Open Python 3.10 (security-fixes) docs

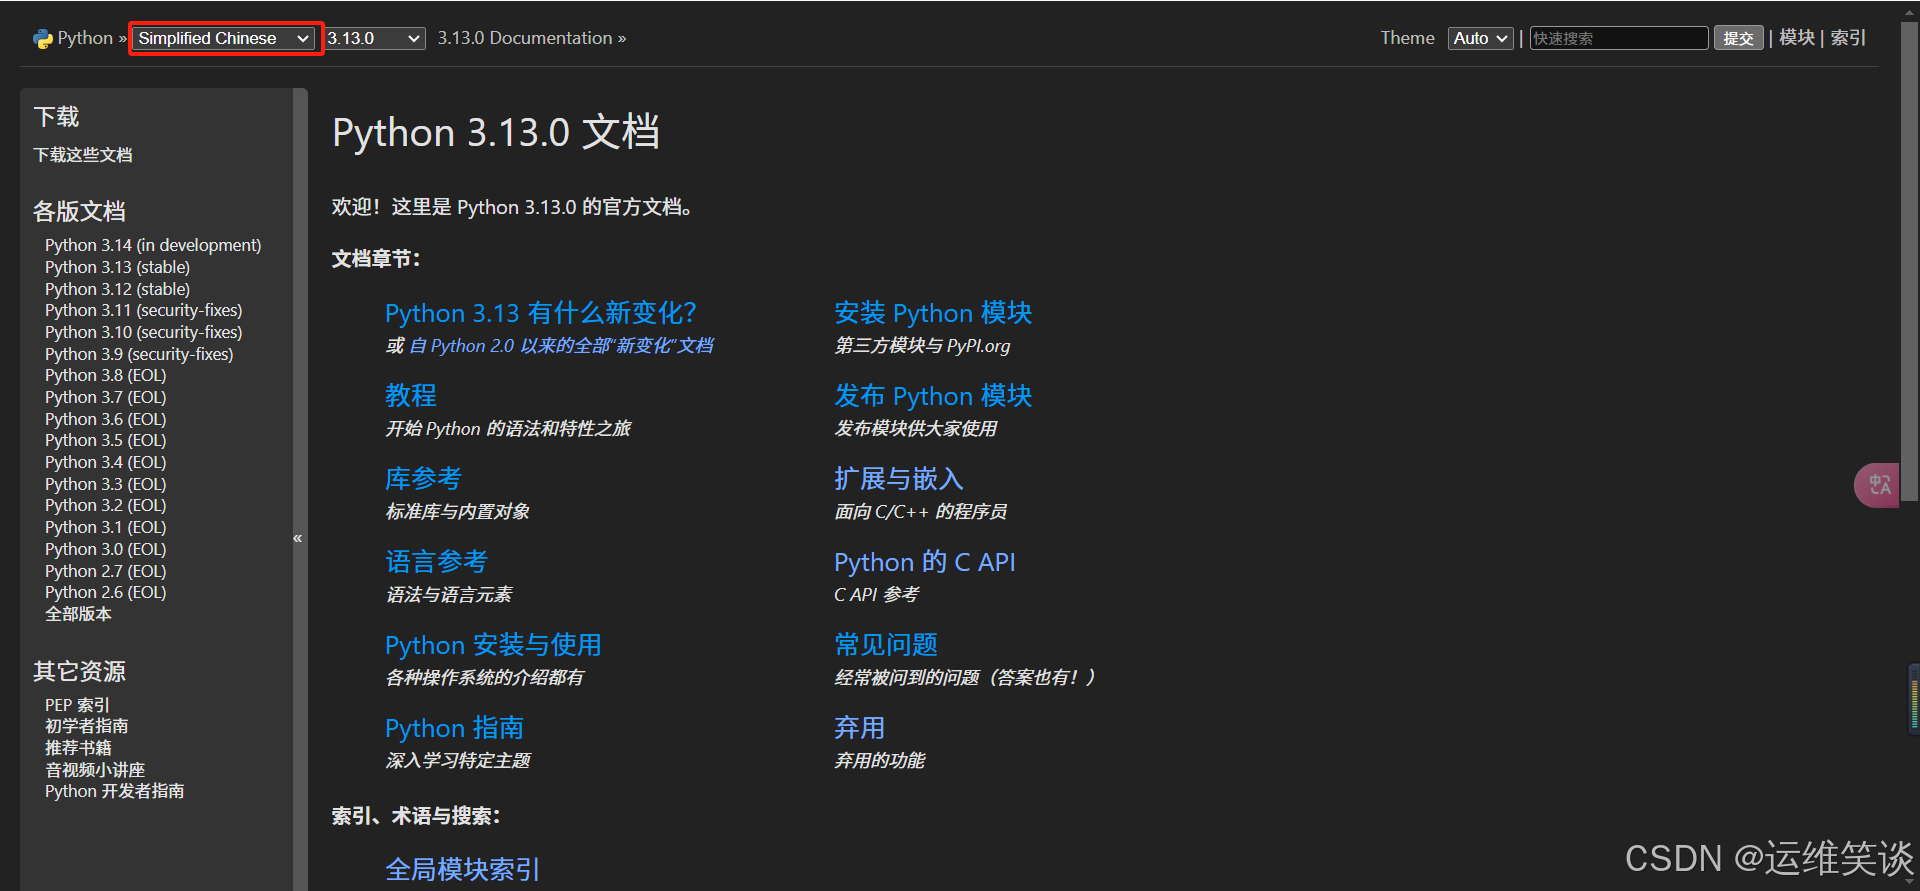pos(143,332)
